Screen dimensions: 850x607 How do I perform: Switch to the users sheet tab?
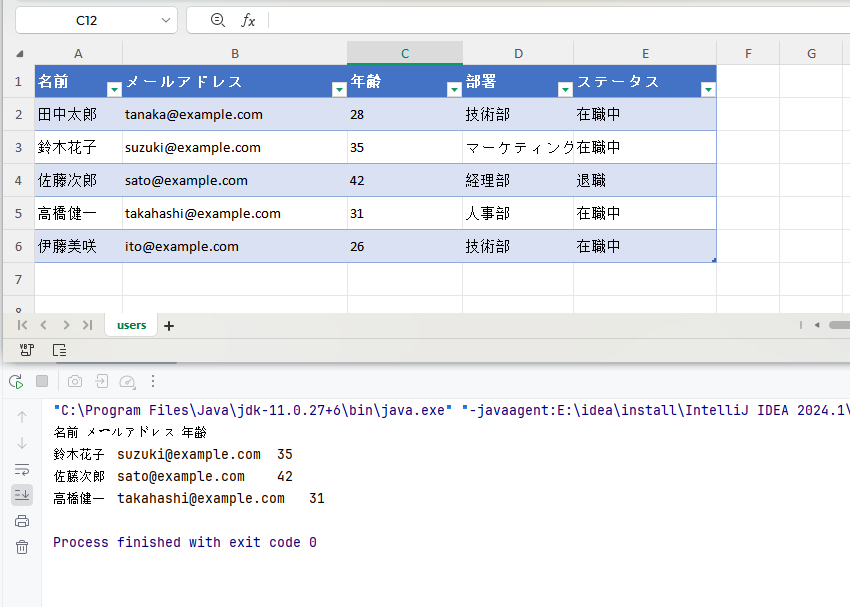coord(131,325)
